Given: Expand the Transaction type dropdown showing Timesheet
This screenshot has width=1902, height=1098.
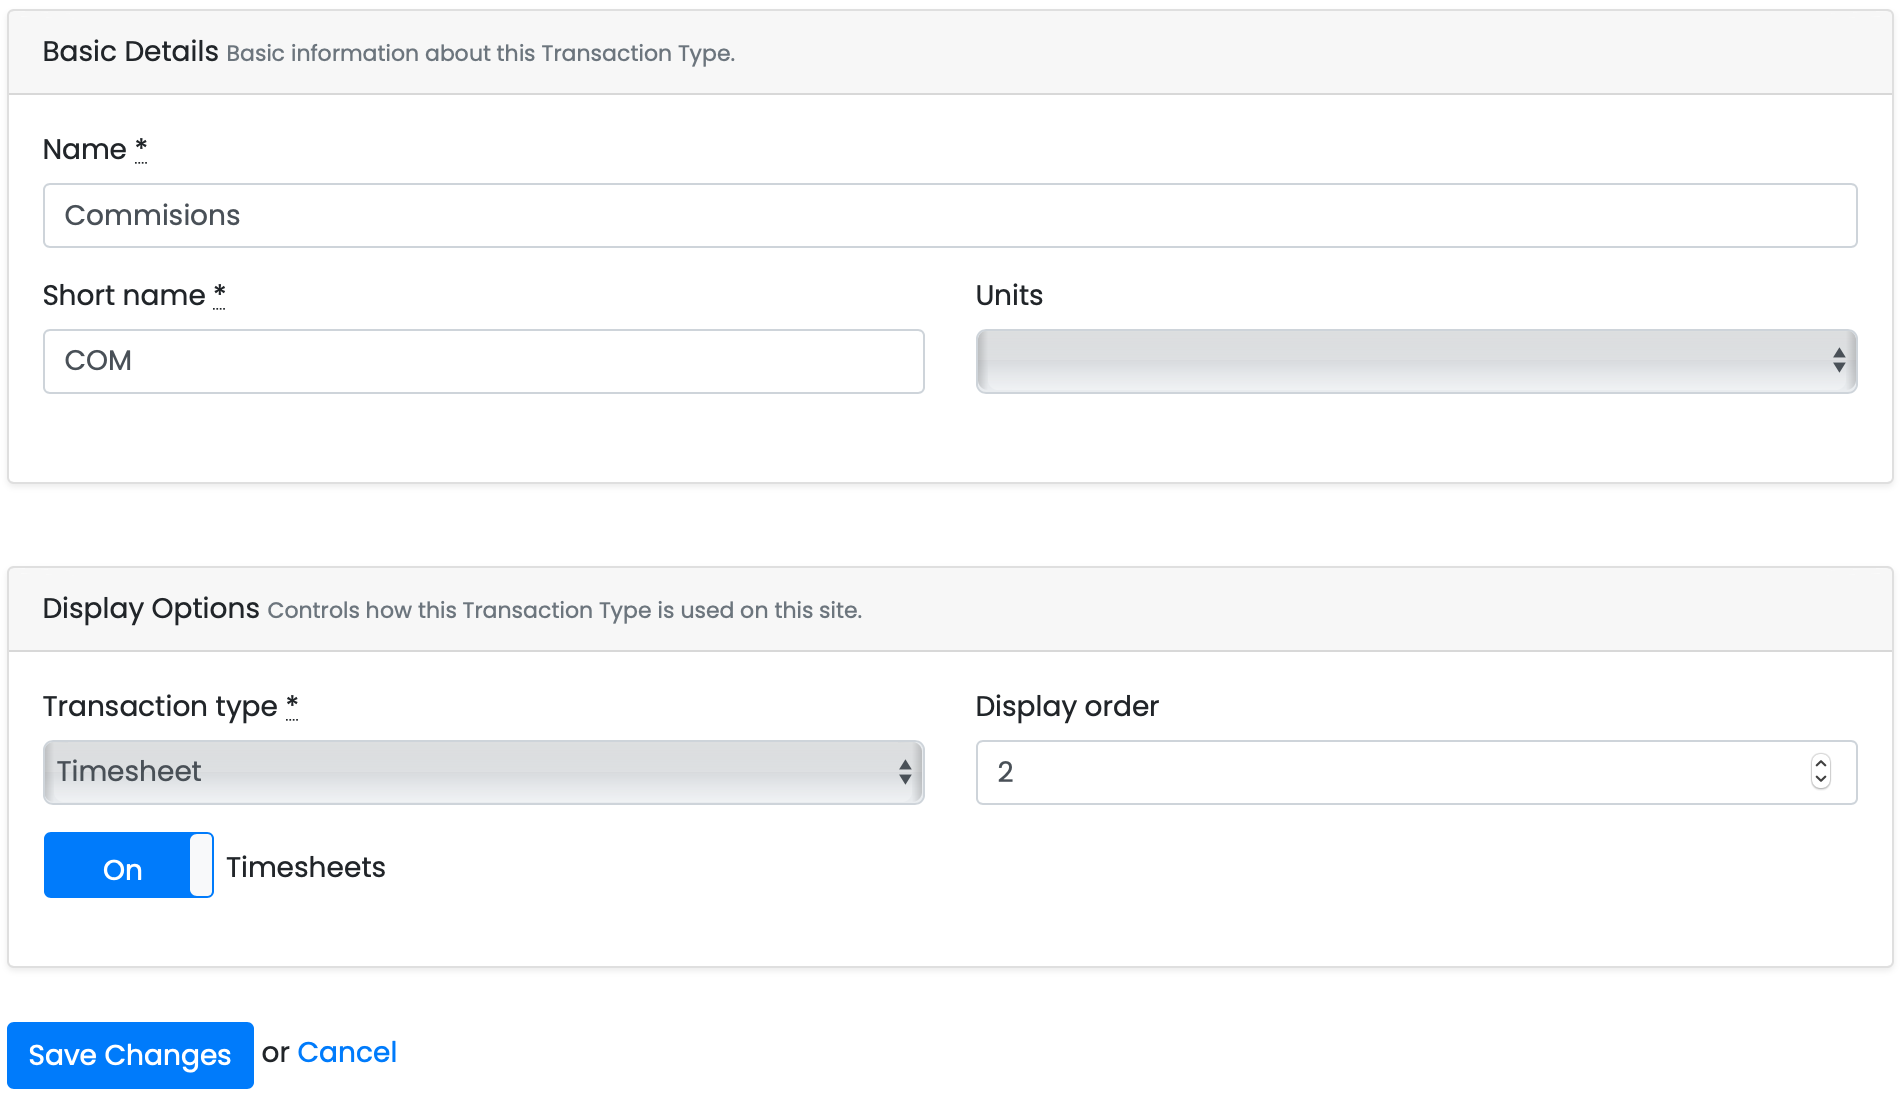Looking at the screenshot, I should tap(483, 772).
